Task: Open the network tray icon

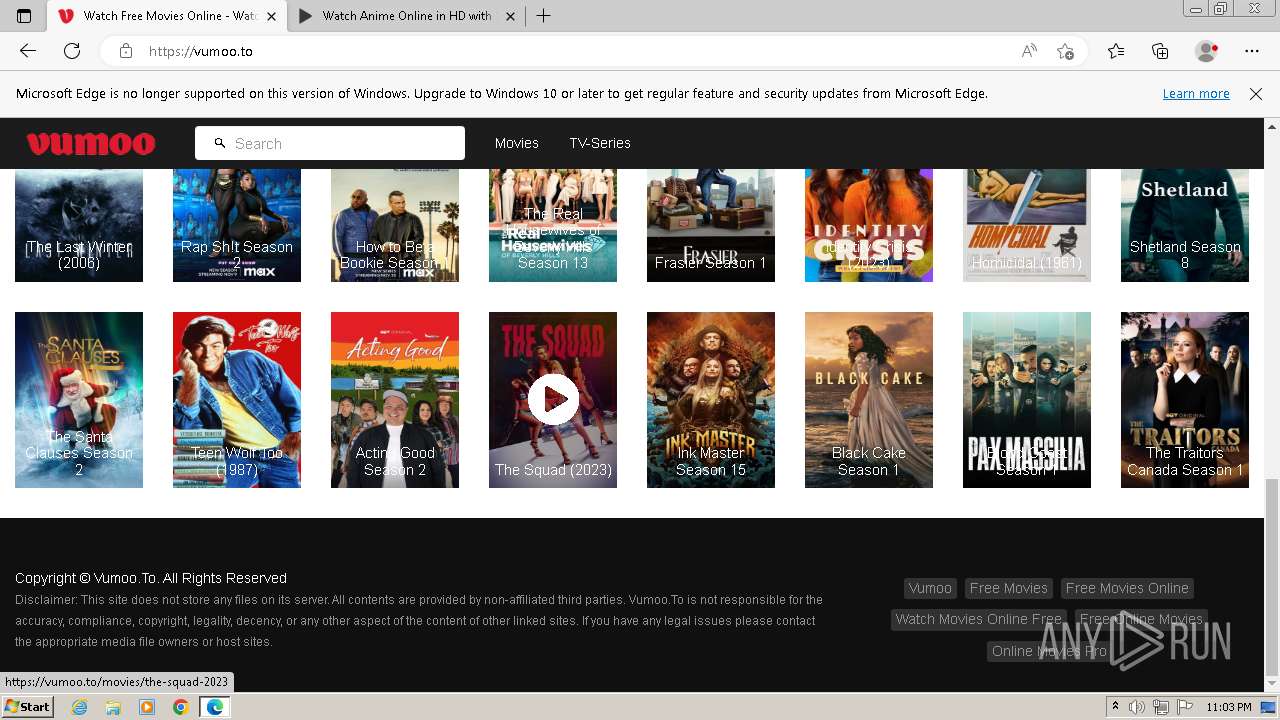Action: pos(1161,707)
